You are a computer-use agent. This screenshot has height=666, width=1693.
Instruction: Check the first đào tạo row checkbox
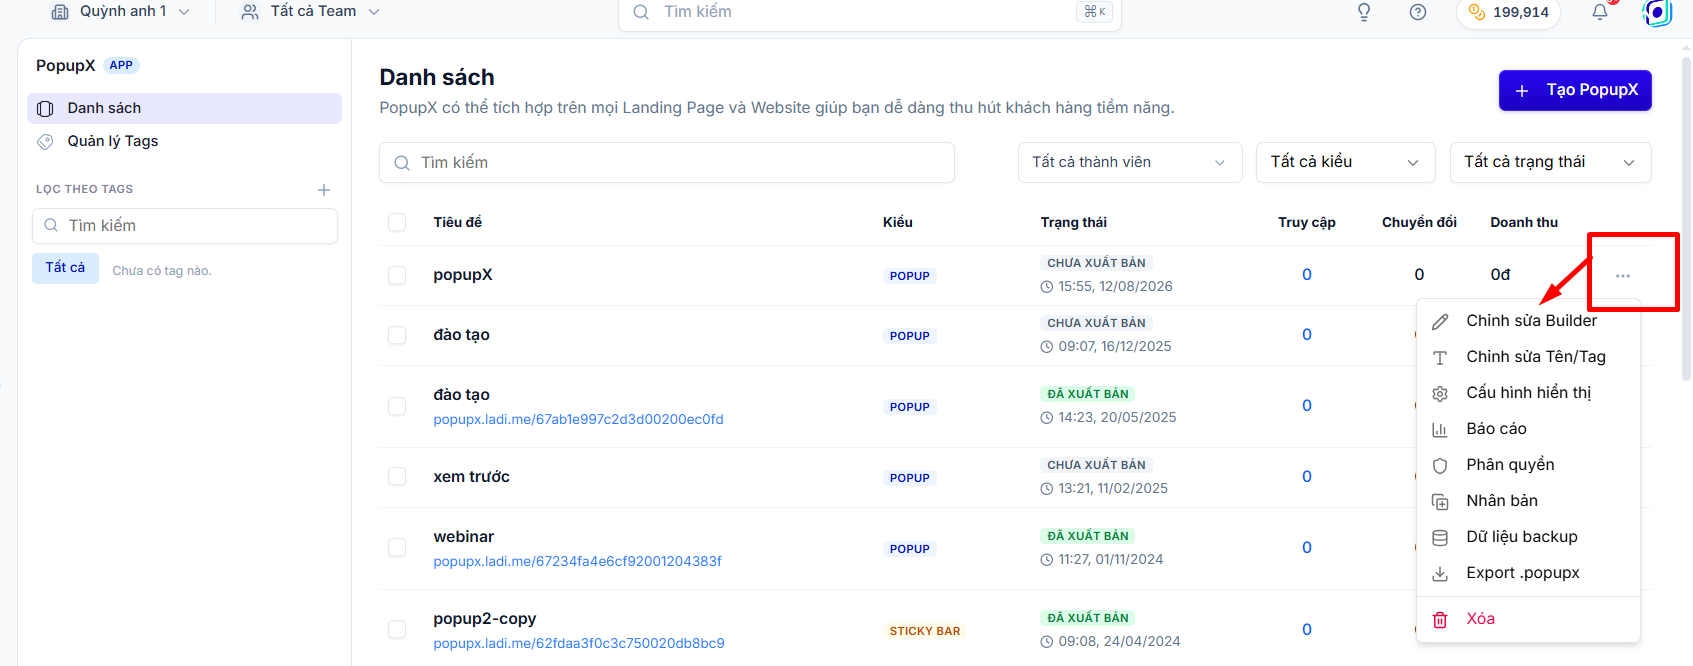tap(397, 335)
